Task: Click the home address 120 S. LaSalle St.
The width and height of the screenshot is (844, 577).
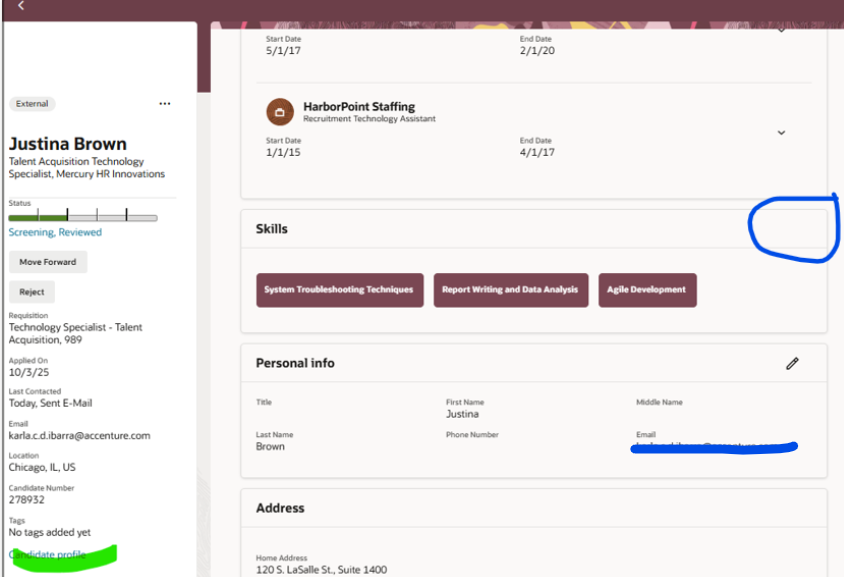Action: pos(321,569)
